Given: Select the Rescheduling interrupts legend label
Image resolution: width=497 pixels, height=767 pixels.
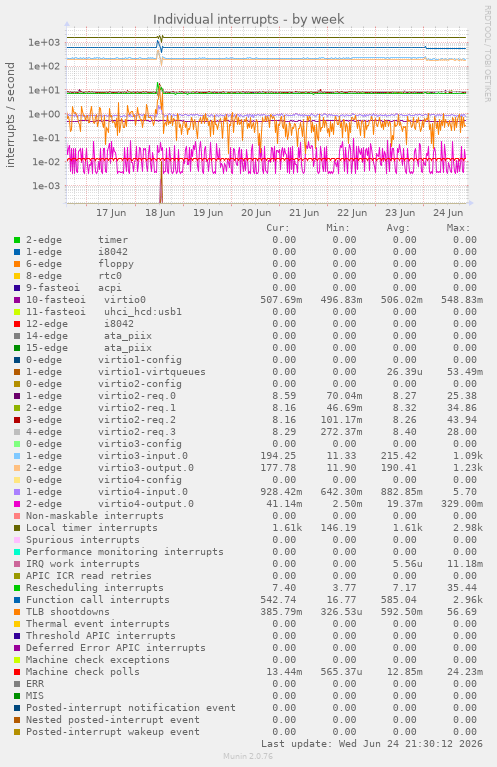Looking at the screenshot, I should point(94,587).
